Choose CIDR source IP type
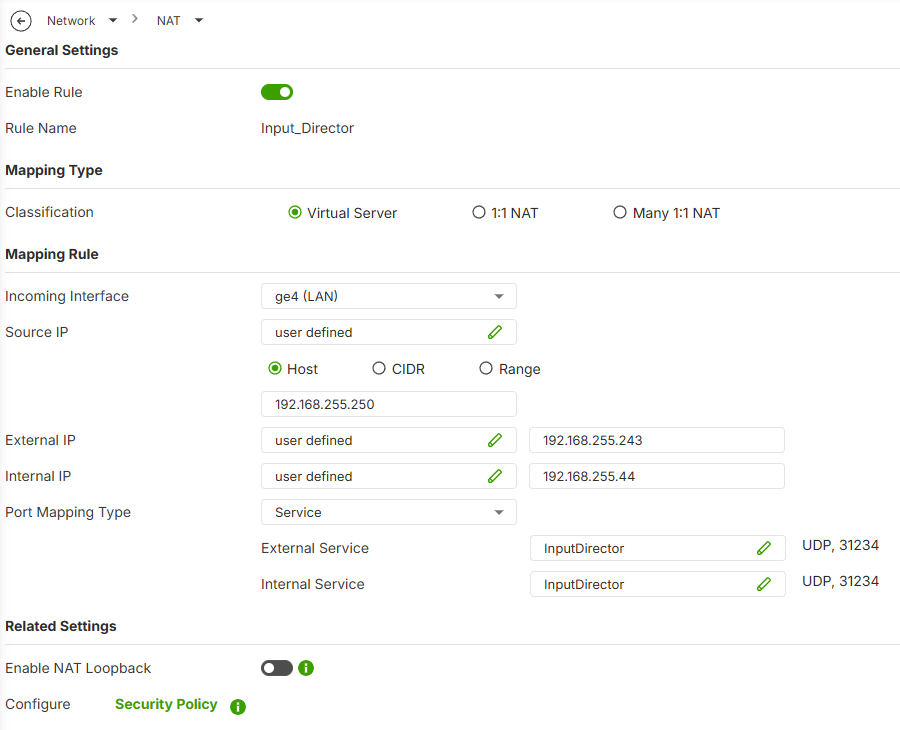This screenshot has height=730, width=900. (x=379, y=368)
